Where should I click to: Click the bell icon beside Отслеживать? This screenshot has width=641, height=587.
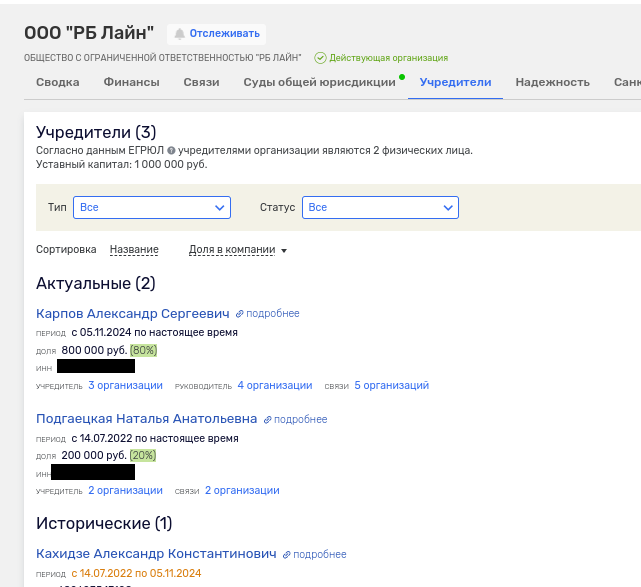tap(179, 34)
